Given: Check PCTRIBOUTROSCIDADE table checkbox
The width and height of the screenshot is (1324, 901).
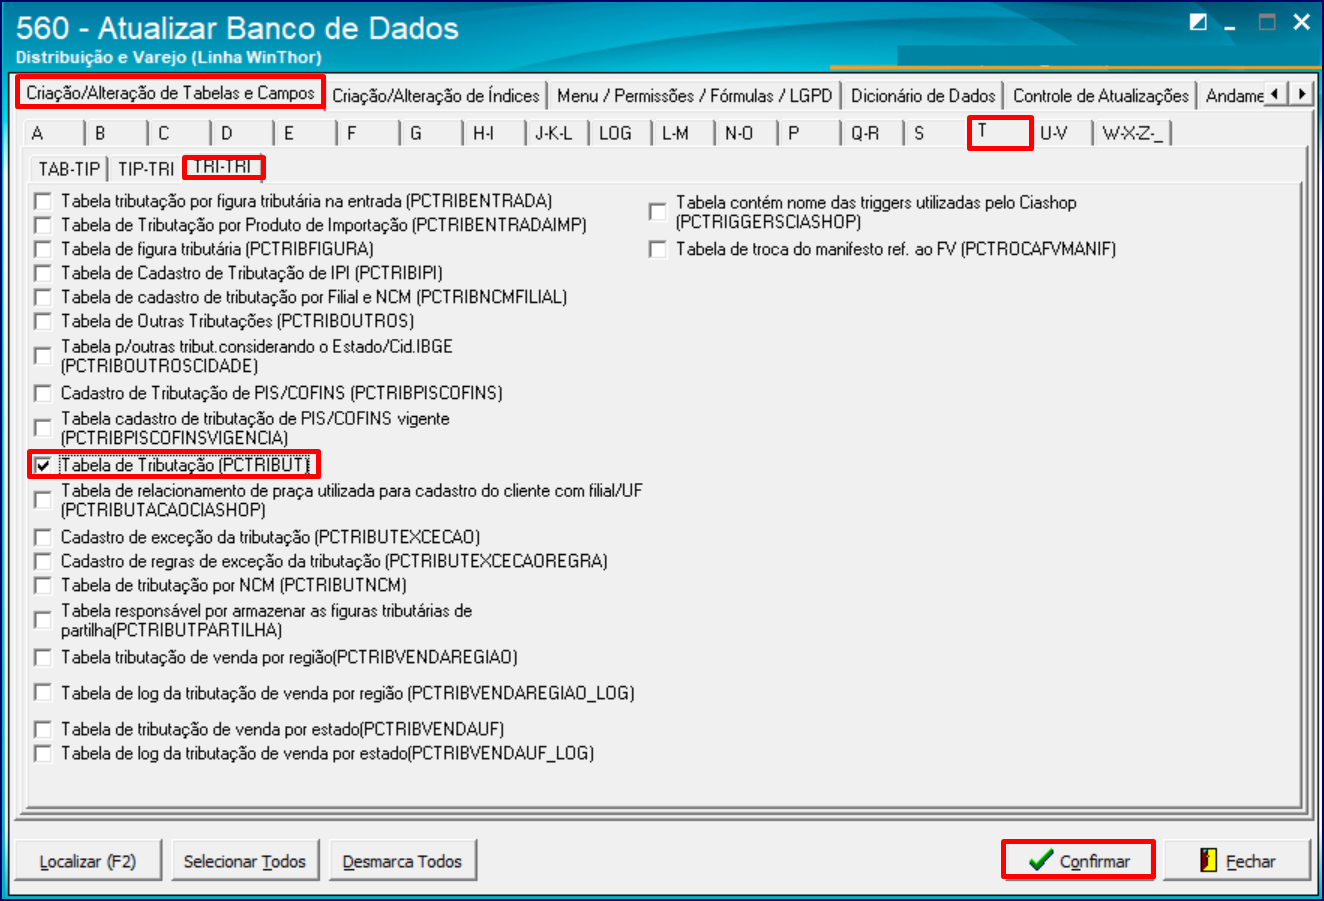Looking at the screenshot, I should [43, 356].
